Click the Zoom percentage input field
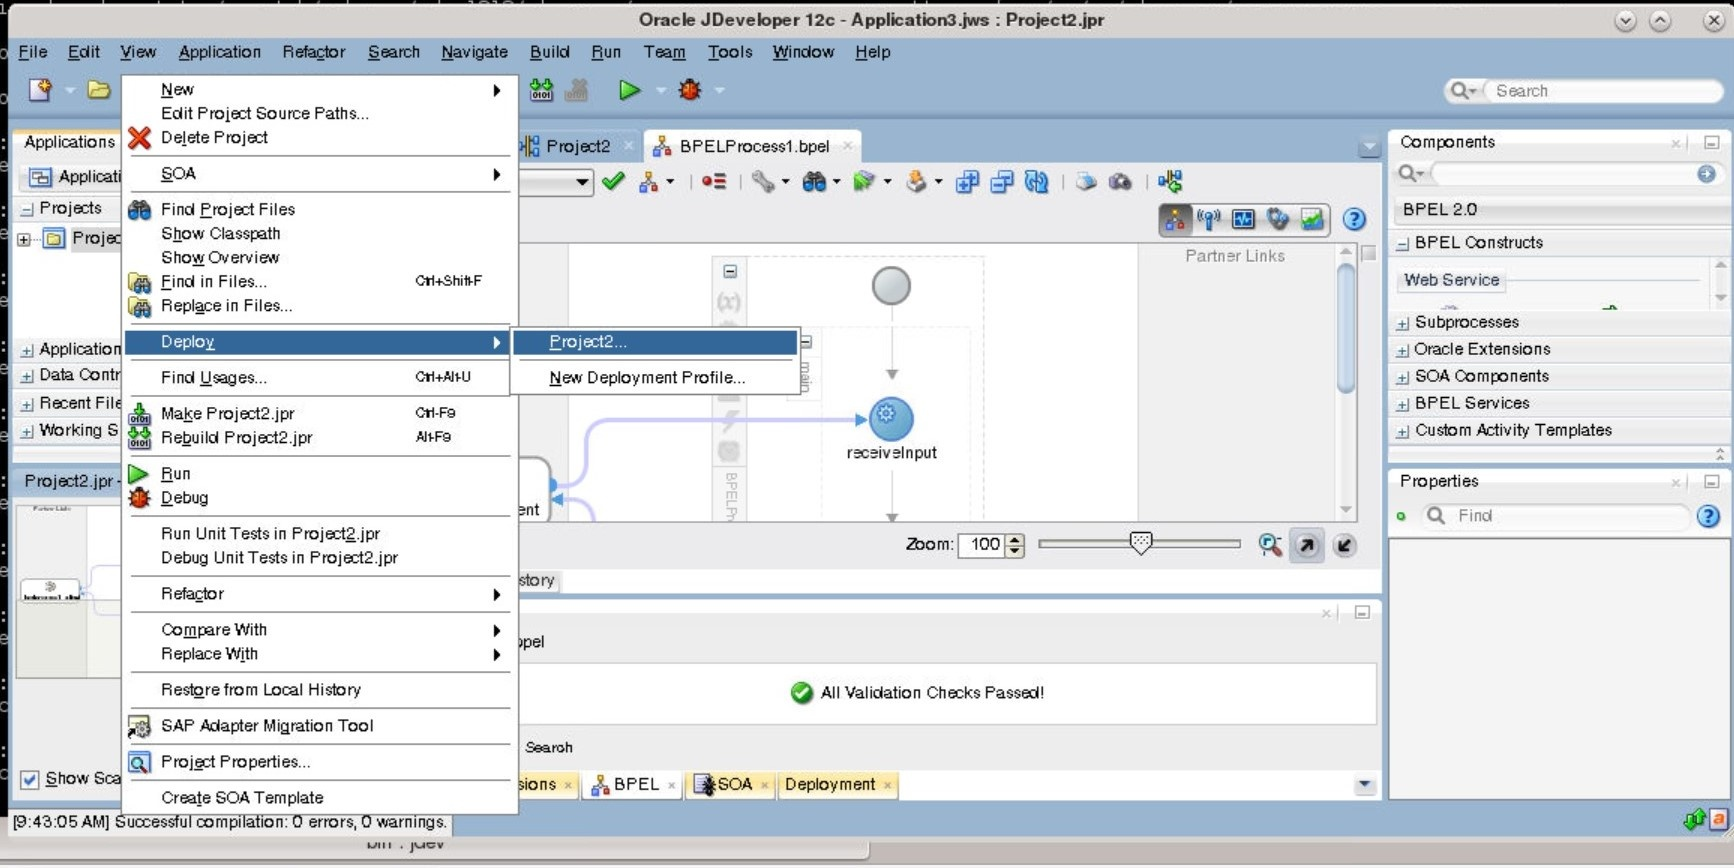The height and width of the screenshot is (868, 1734). pos(983,545)
